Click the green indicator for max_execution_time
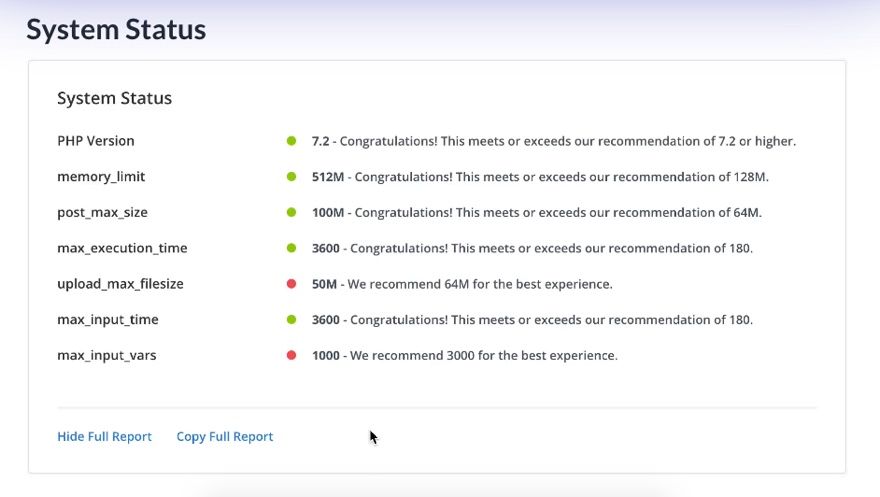This screenshot has height=497, width=880. (292, 248)
